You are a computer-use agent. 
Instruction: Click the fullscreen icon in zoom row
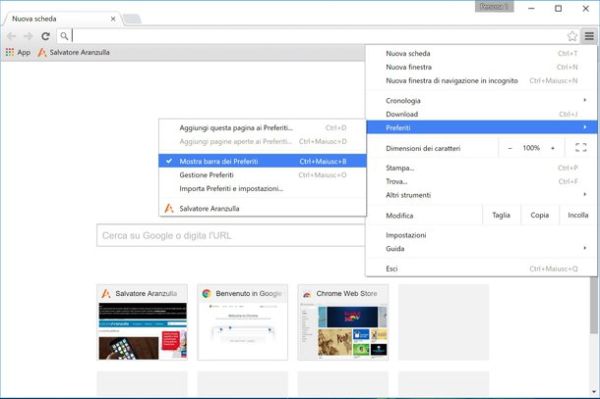(x=581, y=148)
